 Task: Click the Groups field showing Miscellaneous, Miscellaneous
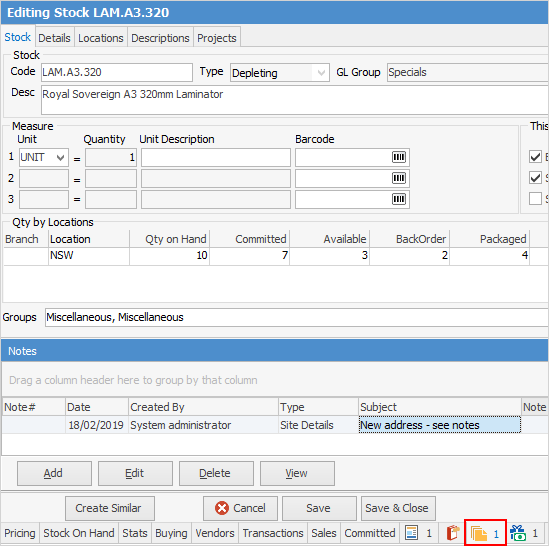(x=296, y=317)
